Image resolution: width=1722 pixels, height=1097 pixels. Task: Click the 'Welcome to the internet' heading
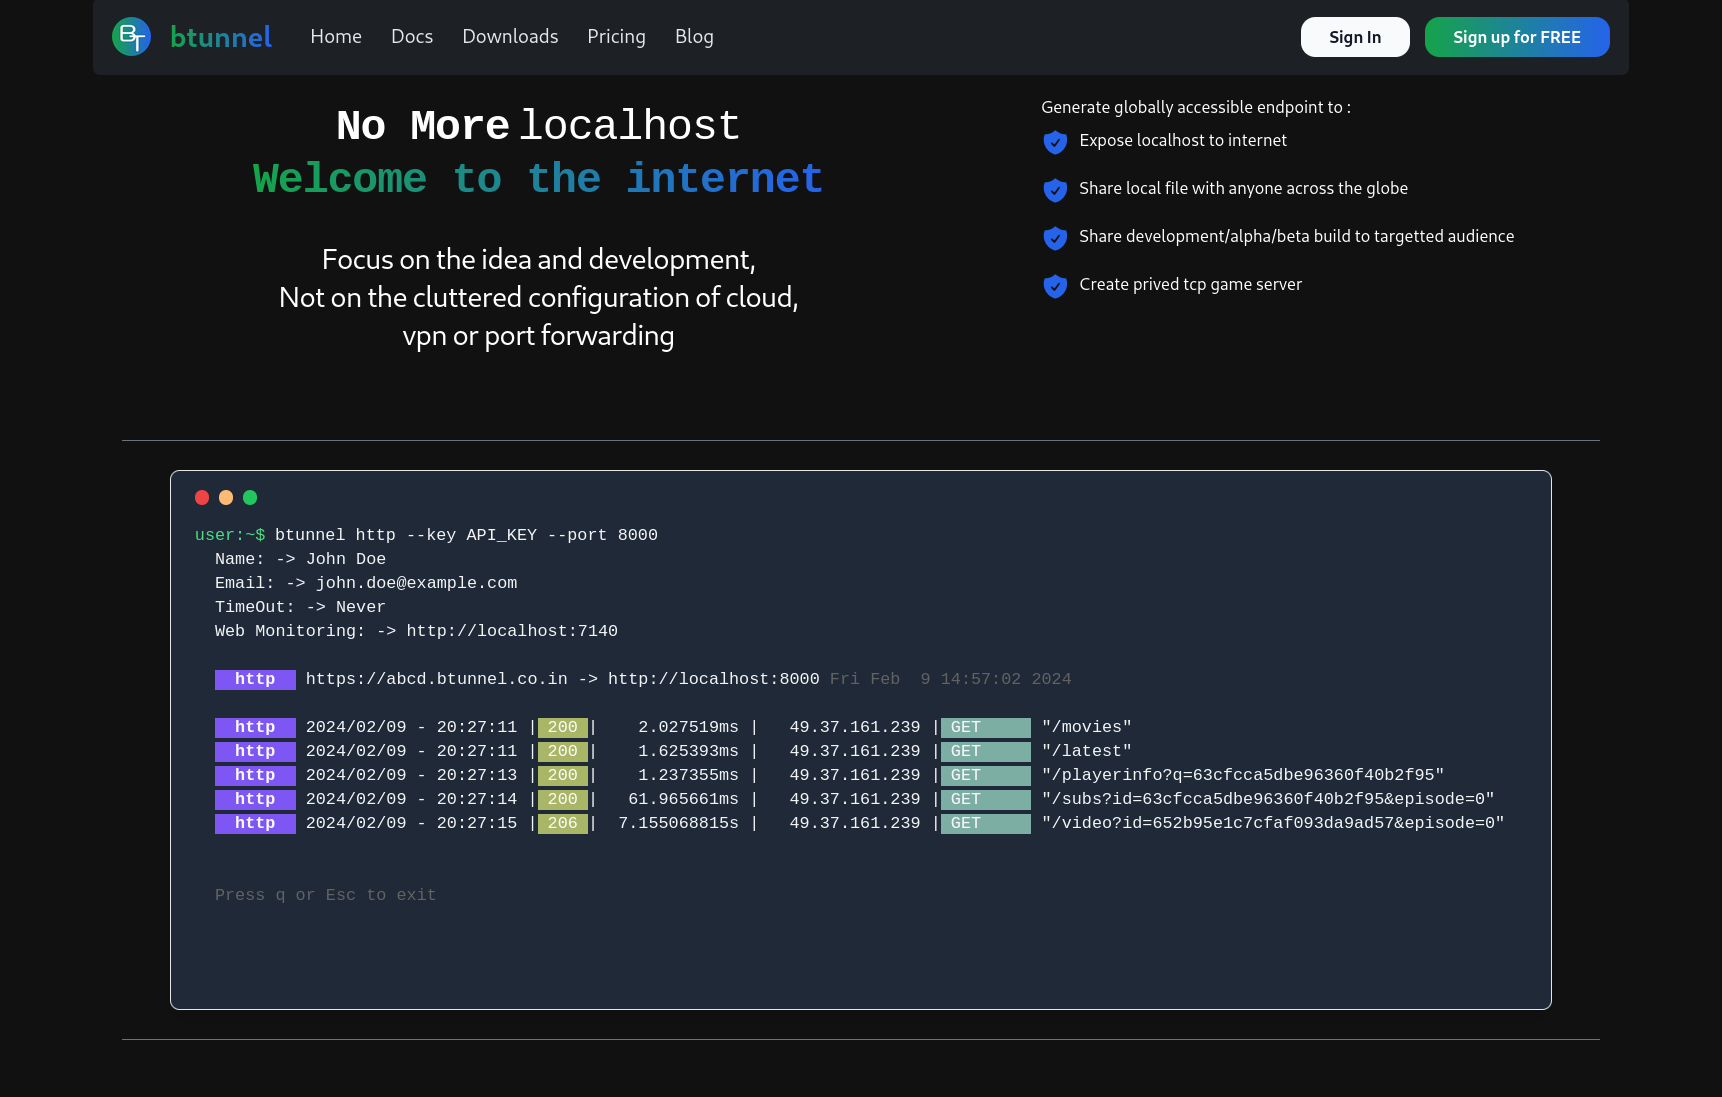(x=538, y=179)
